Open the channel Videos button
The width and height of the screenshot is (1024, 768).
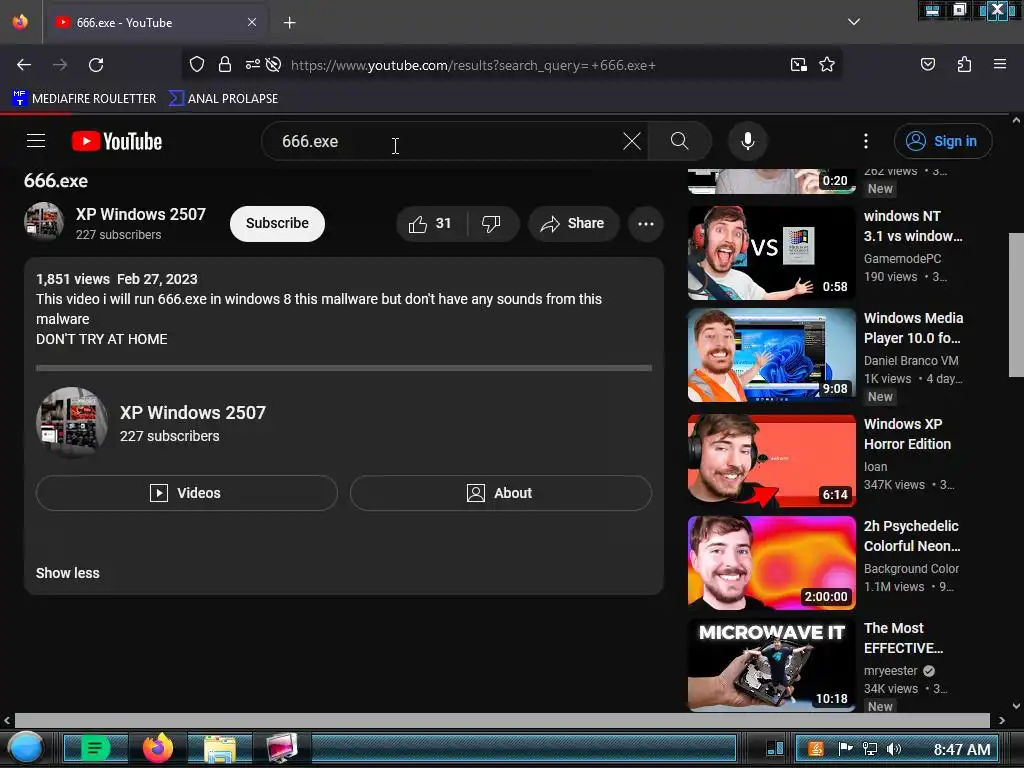coord(187,493)
